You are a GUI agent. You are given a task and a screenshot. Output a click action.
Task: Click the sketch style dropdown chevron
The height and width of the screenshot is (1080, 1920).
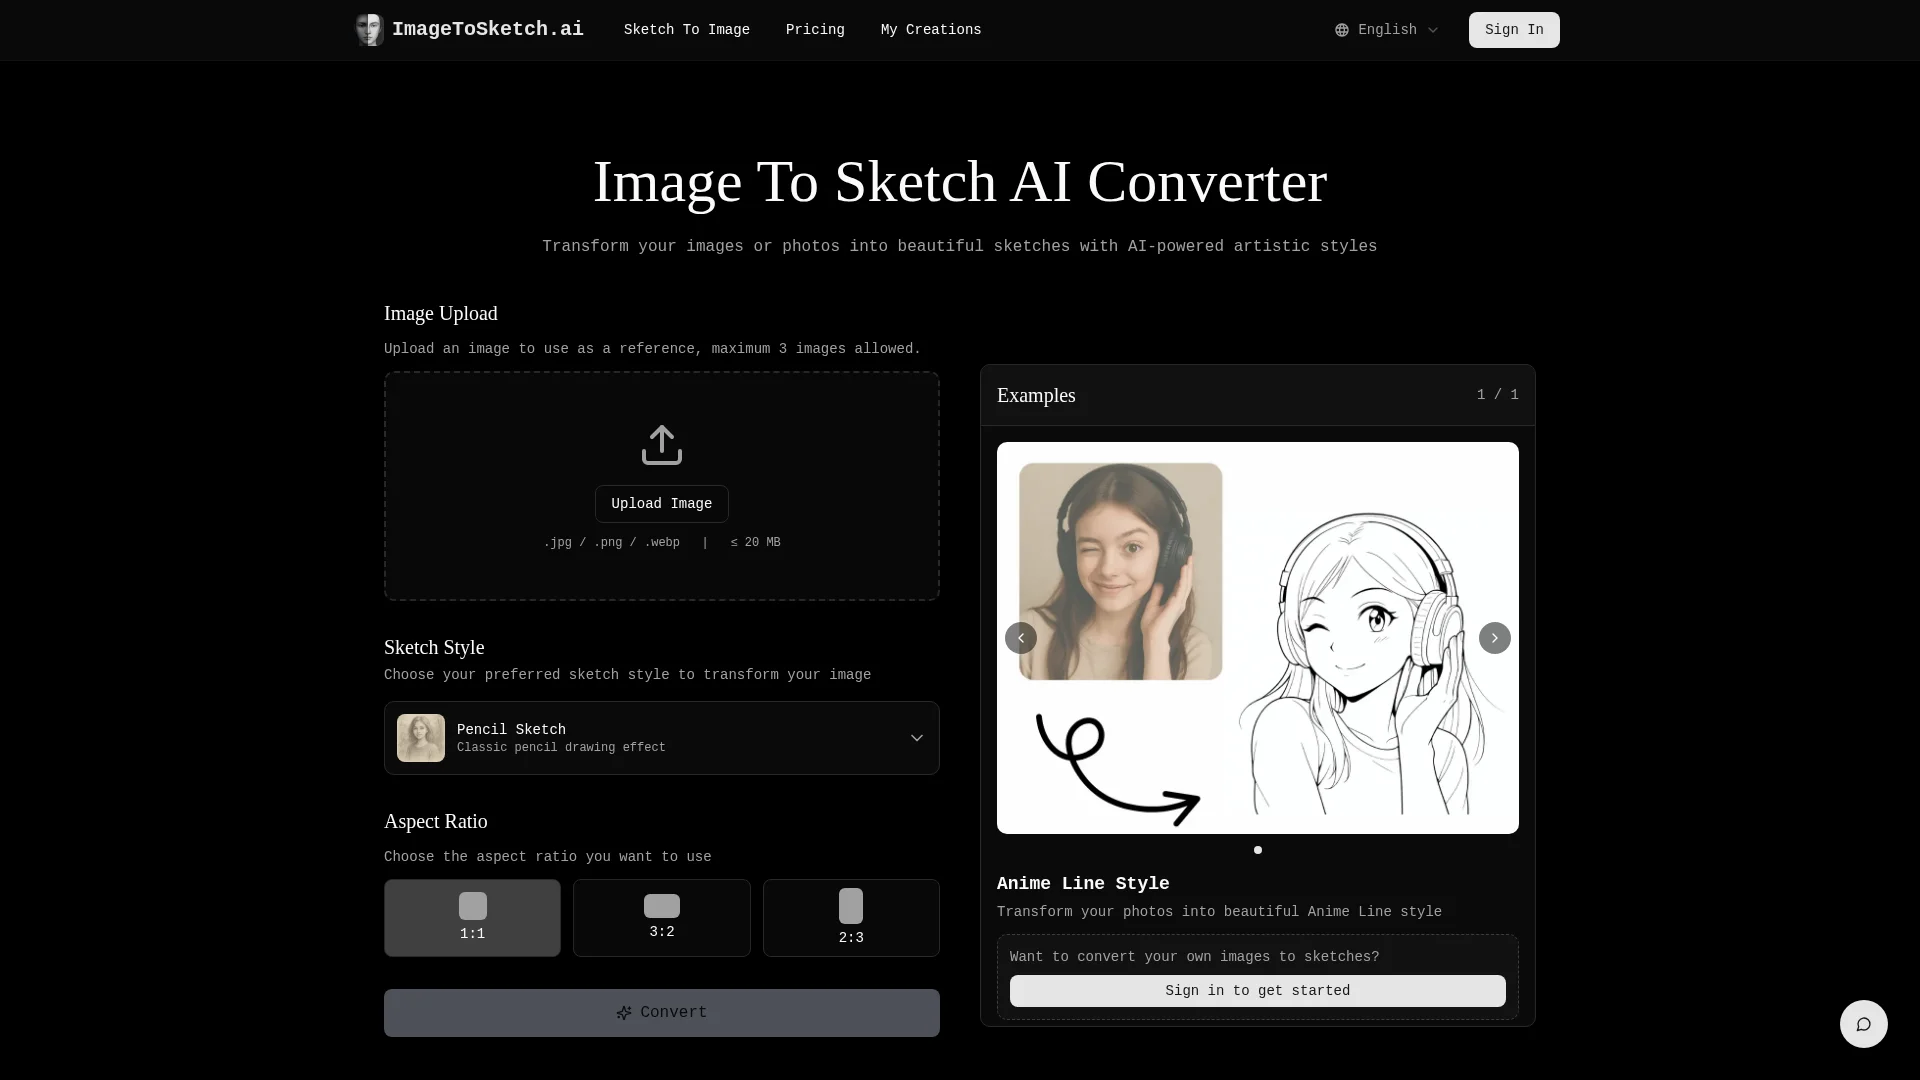[x=916, y=738]
